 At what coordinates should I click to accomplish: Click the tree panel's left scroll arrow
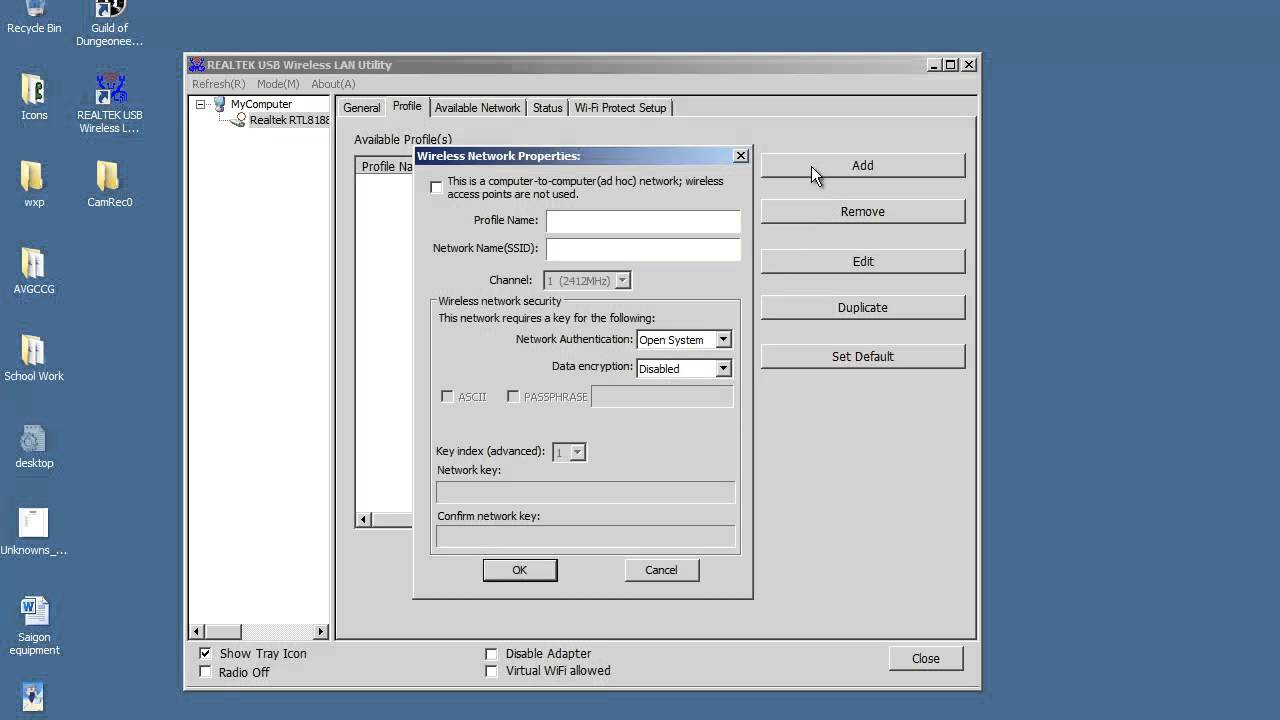[x=197, y=632]
